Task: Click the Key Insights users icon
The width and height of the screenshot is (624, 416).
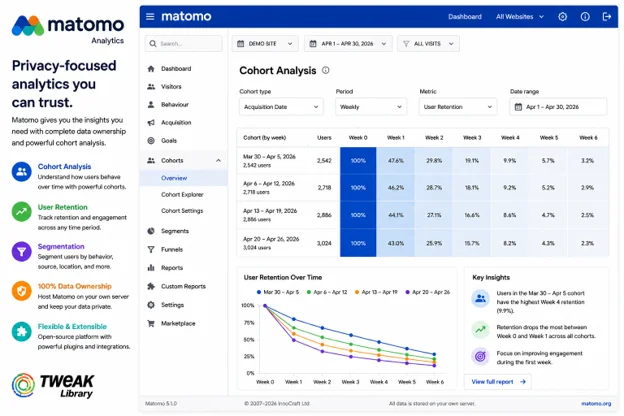Action: click(x=480, y=298)
